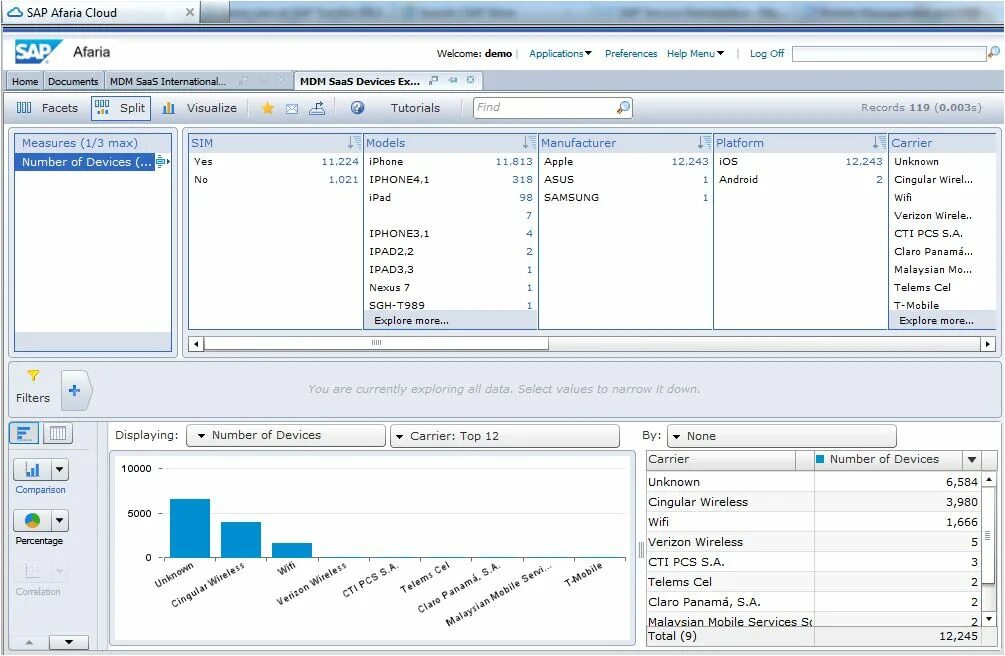Select the Split view button
The width and height of the screenshot is (1005, 656).
pyautogui.click(x=121, y=108)
